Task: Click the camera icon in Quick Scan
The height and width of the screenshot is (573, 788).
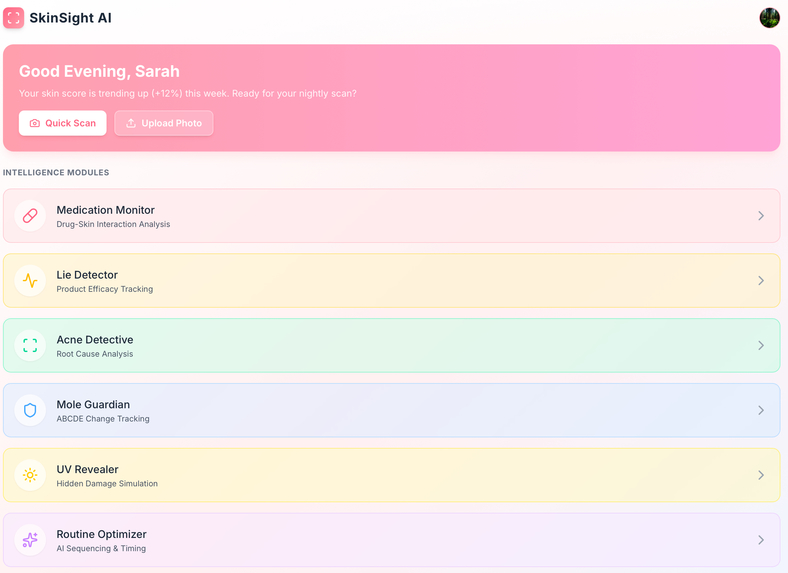Action: (35, 123)
